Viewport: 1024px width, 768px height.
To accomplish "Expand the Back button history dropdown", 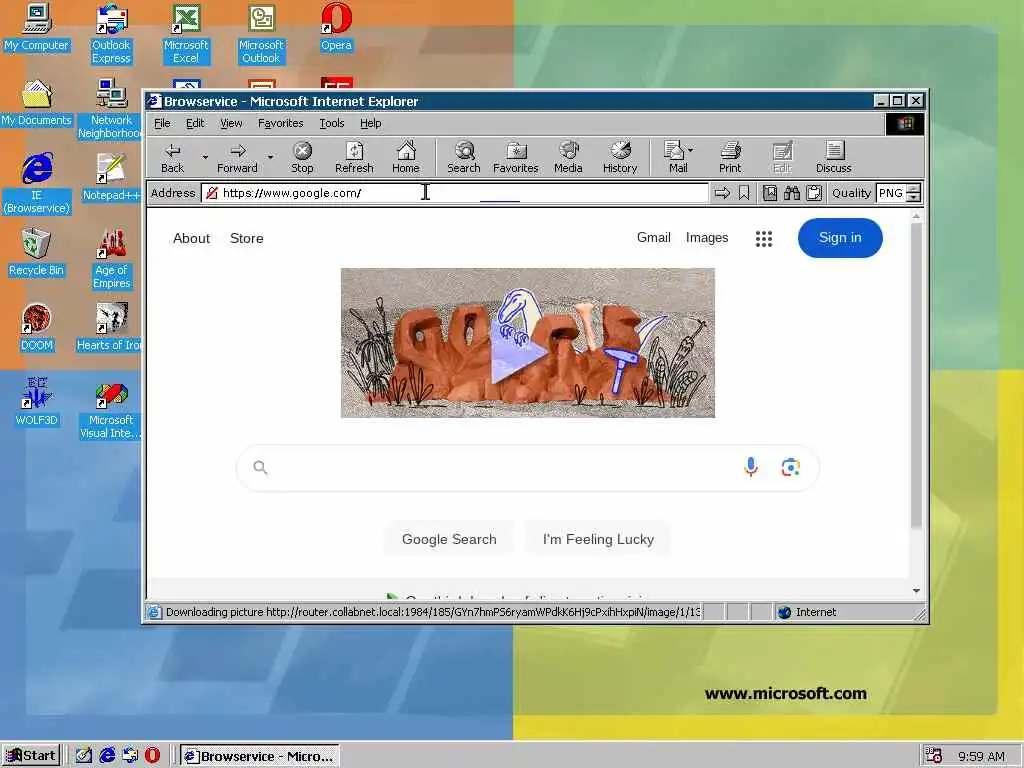I will [205, 157].
